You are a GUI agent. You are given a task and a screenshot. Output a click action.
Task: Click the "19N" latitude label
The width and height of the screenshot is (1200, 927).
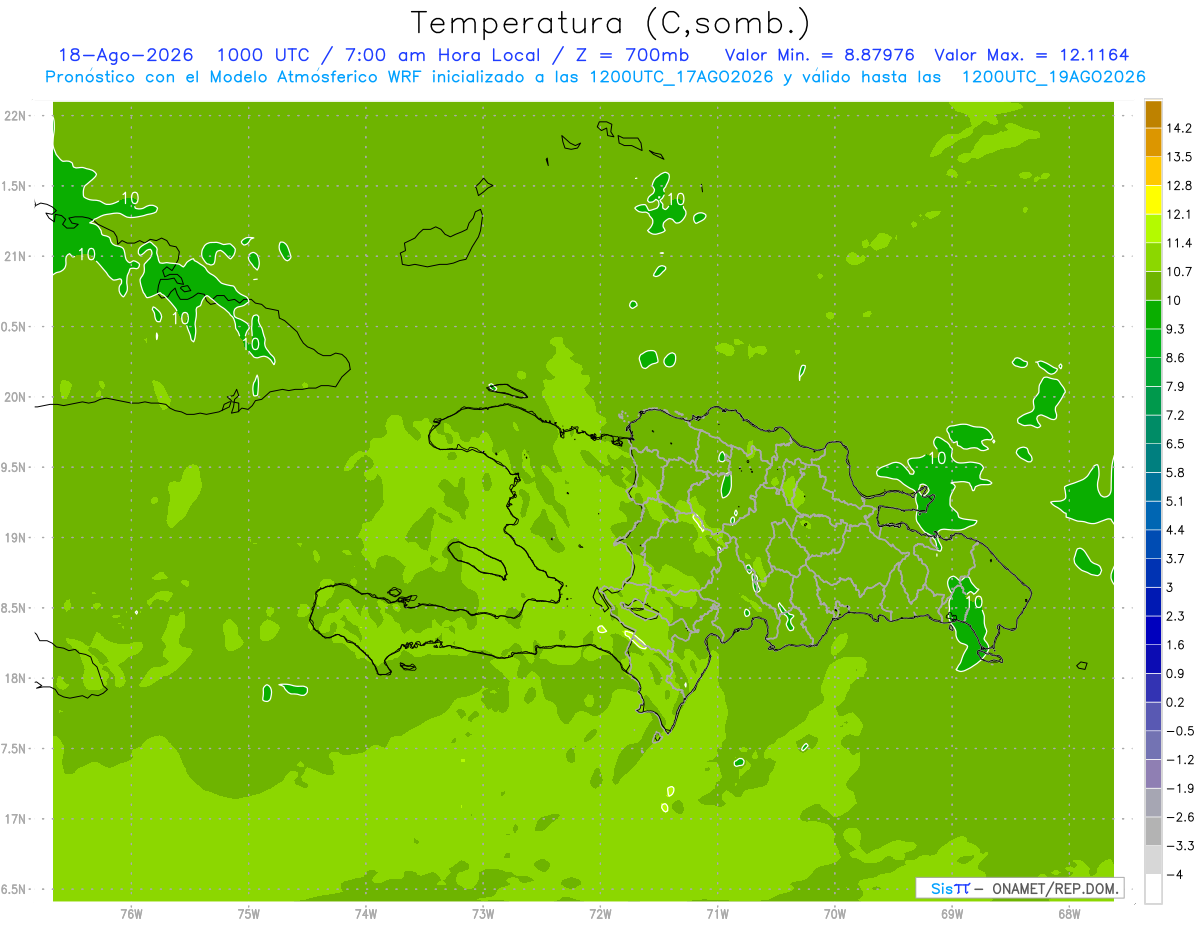coord(15,538)
